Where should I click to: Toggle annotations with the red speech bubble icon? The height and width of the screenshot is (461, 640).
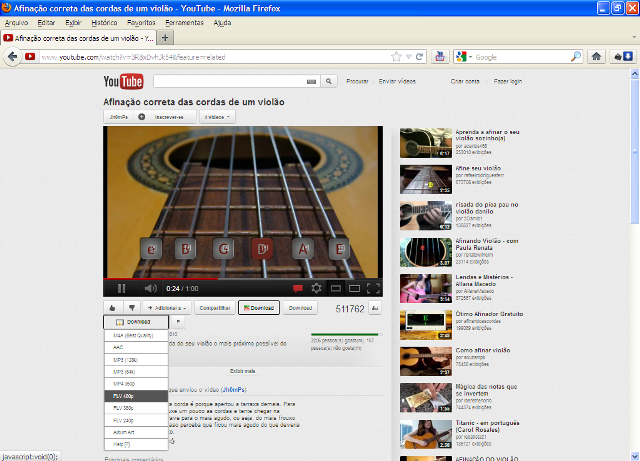tap(298, 289)
